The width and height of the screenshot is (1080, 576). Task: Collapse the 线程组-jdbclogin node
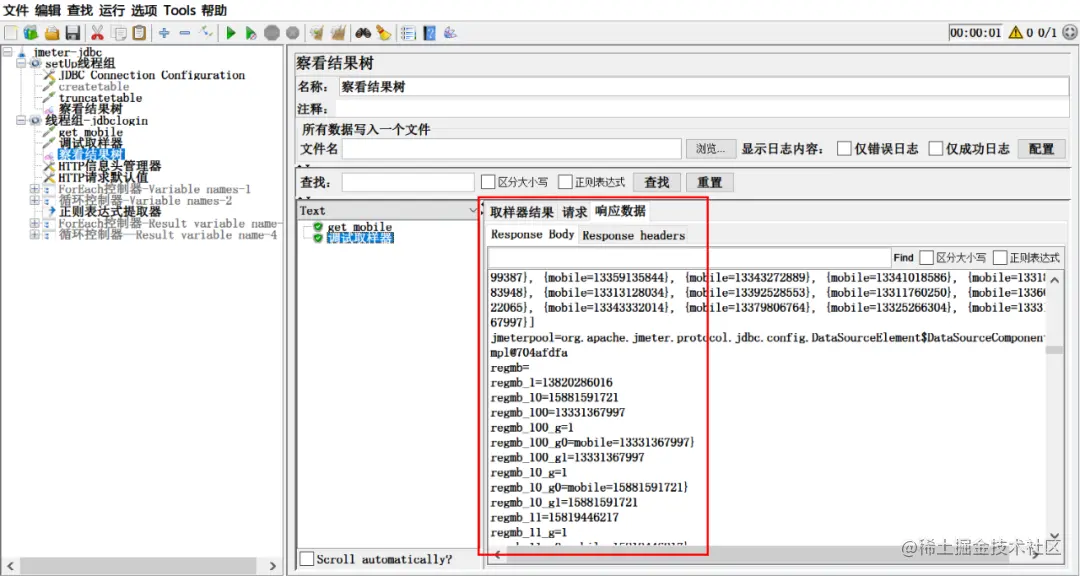click(21, 121)
